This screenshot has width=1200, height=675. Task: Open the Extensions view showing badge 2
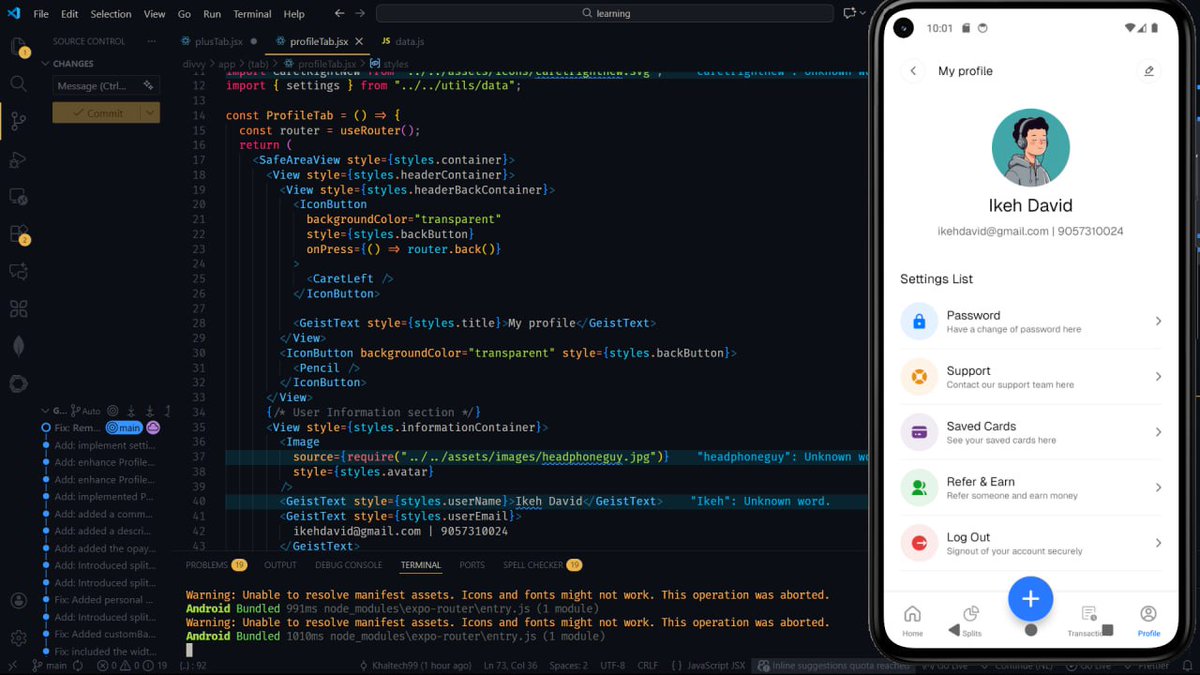pyautogui.click(x=17, y=232)
